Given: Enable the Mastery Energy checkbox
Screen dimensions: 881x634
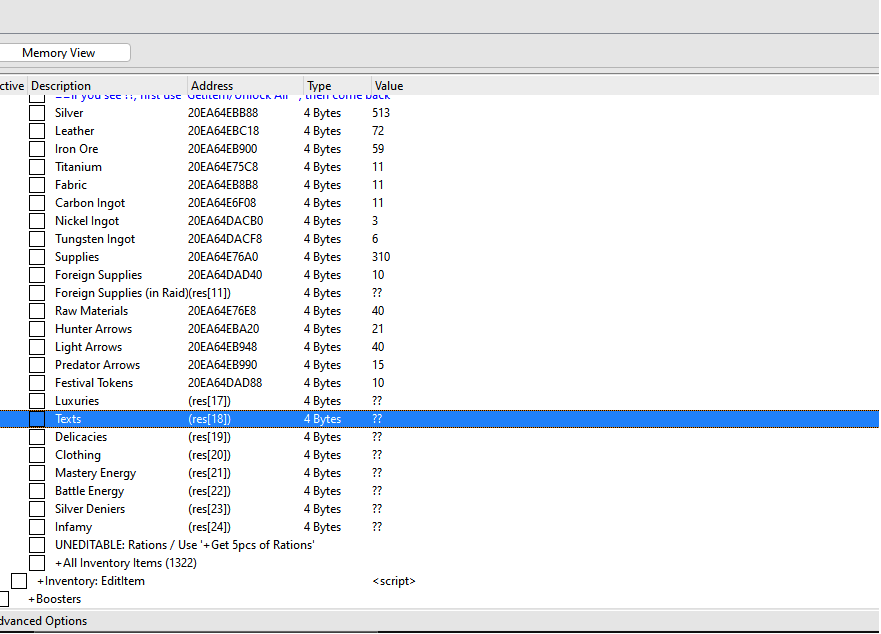Looking at the screenshot, I should pos(37,472).
